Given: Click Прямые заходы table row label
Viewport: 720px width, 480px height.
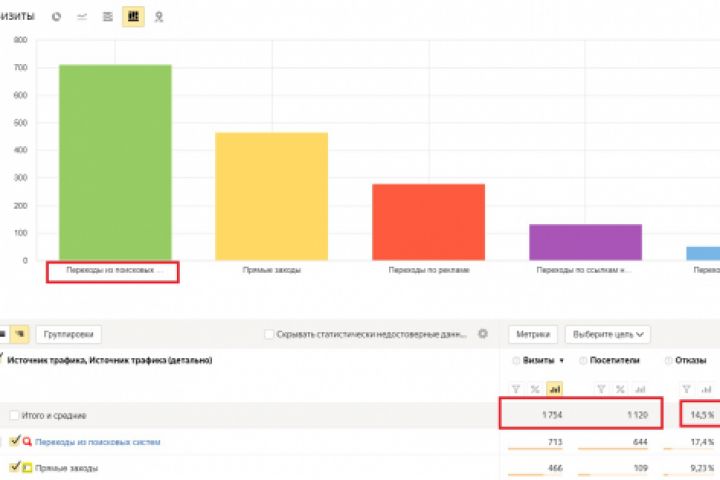Looking at the screenshot, I should [66, 468].
